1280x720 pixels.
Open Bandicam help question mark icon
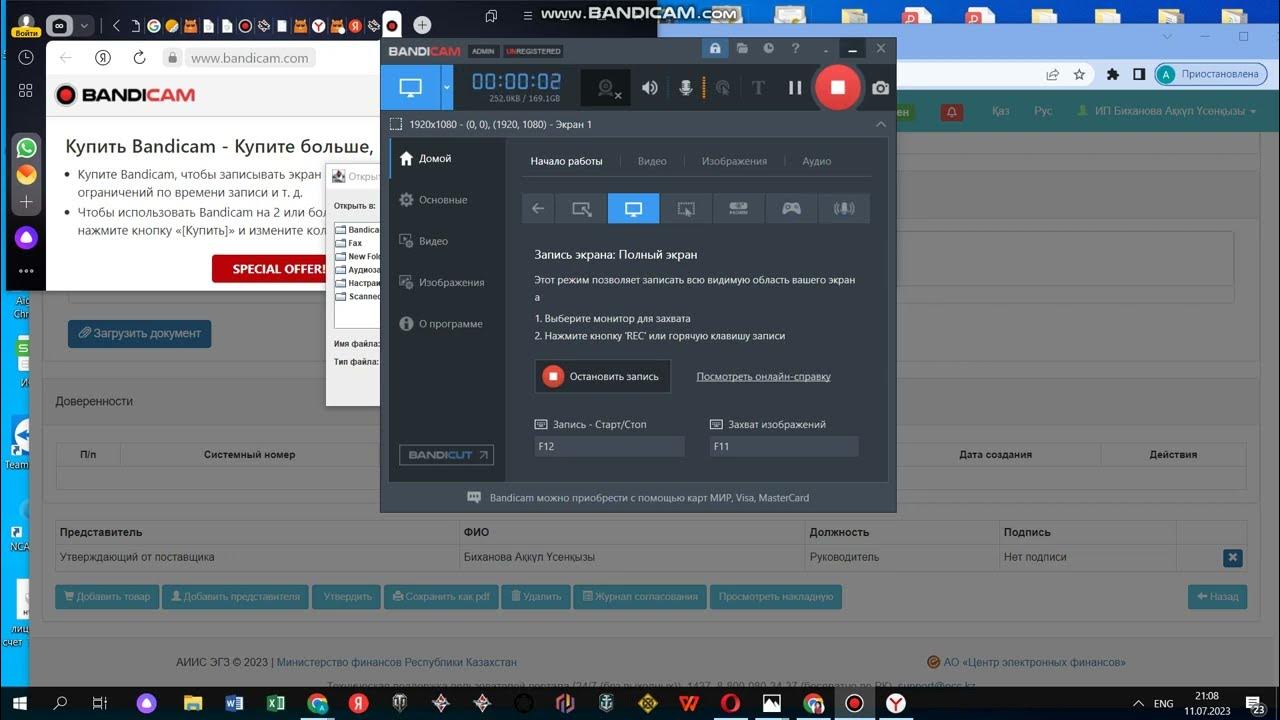pos(795,48)
